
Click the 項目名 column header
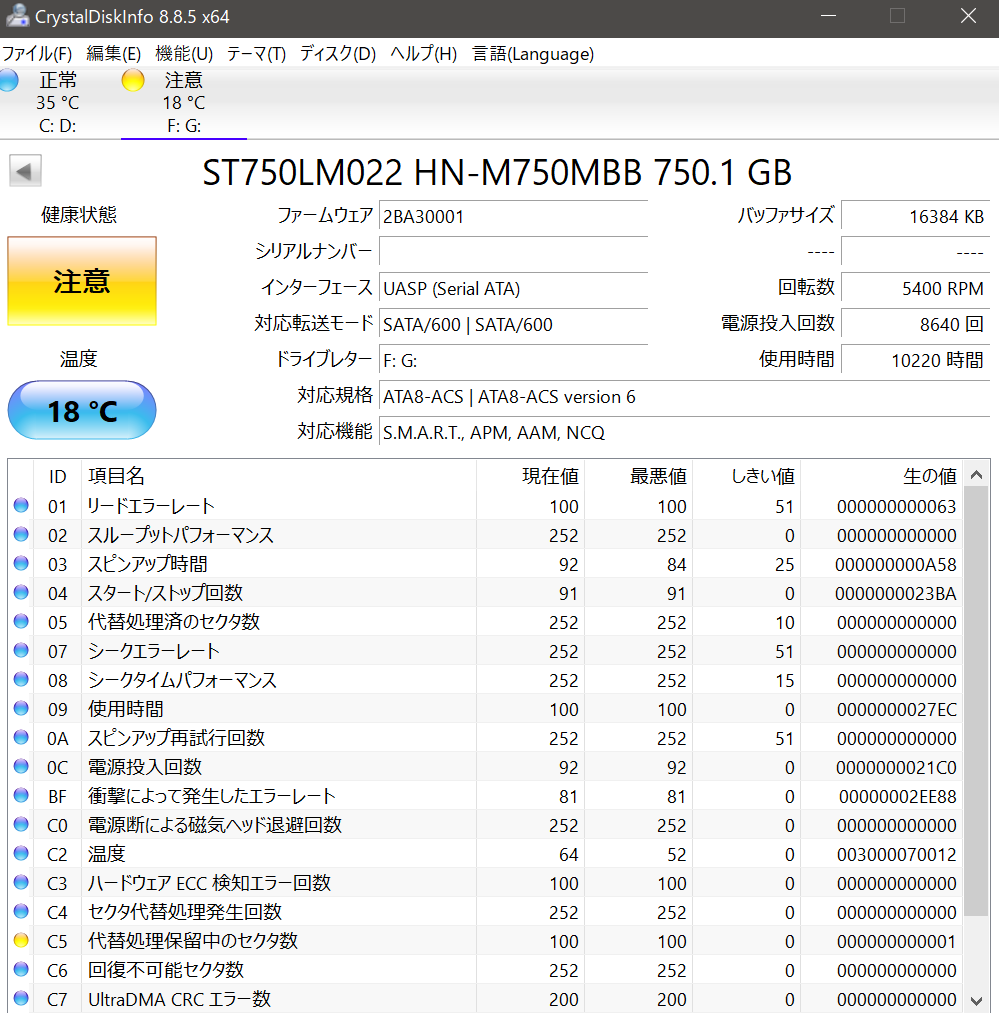[279, 475]
